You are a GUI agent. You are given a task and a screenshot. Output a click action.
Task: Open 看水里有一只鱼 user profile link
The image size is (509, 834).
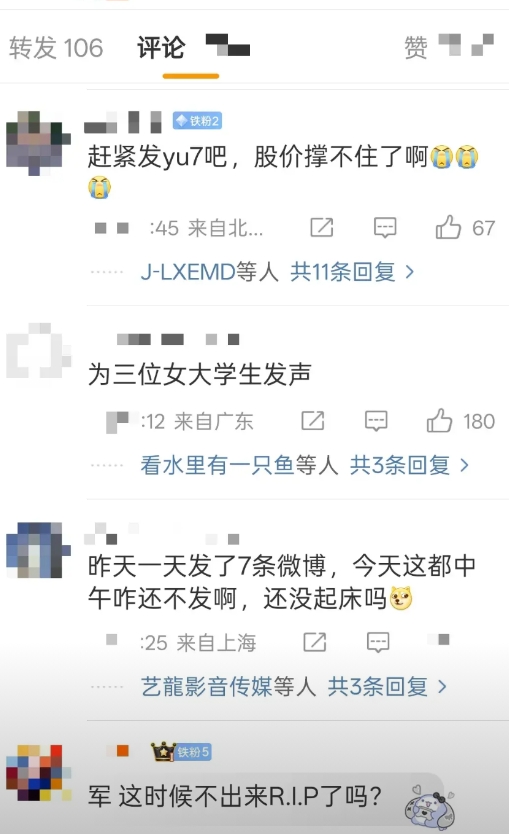point(217,465)
